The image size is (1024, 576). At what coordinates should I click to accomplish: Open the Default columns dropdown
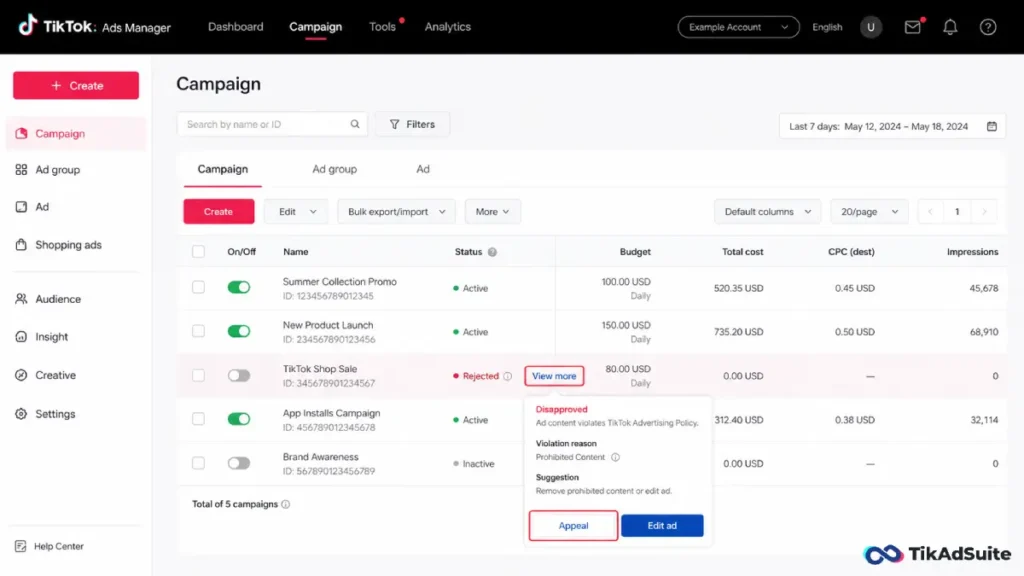click(x=767, y=212)
